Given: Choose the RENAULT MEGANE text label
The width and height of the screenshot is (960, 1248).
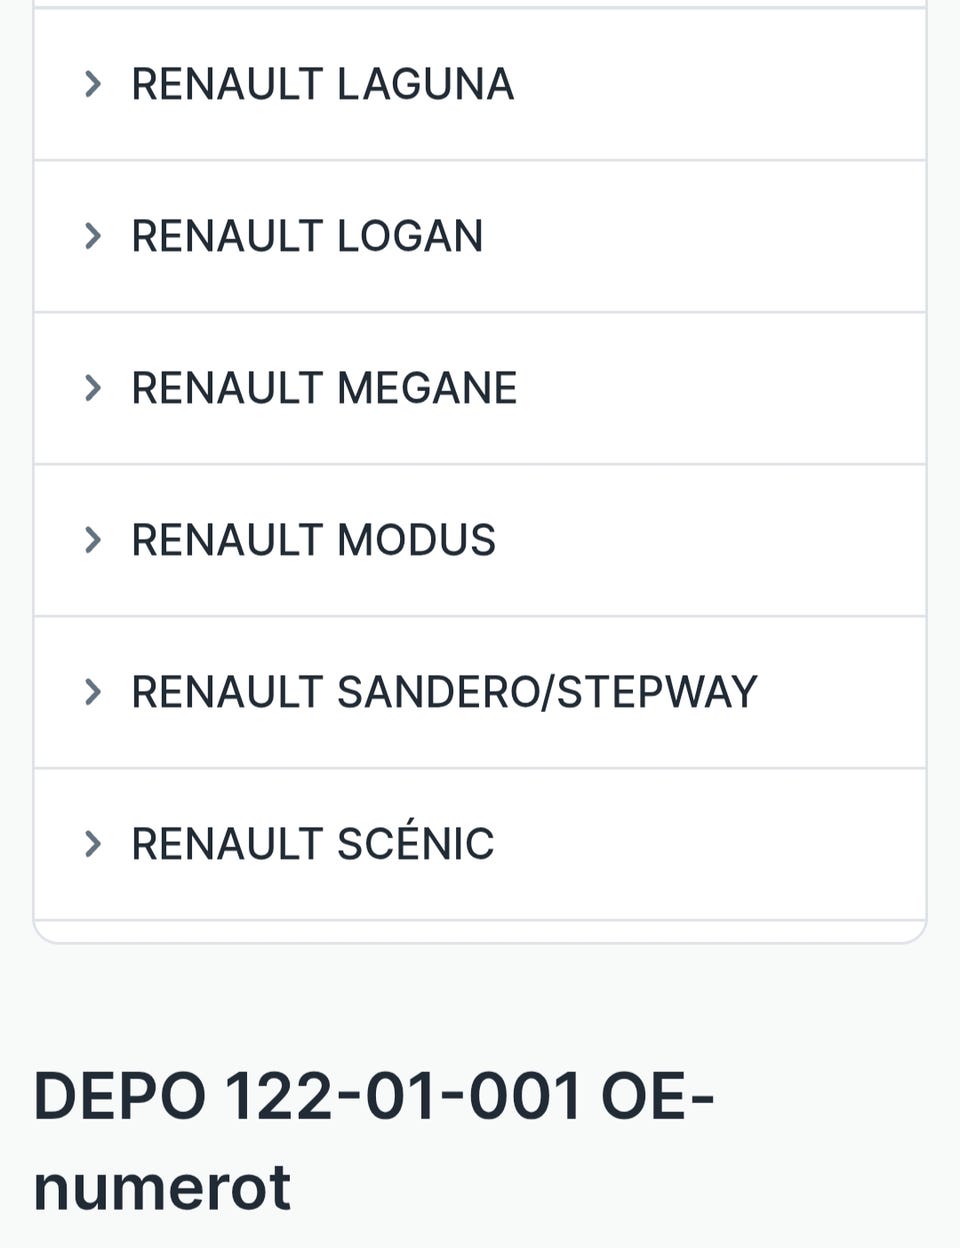Looking at the screenshot, I should pyautogui.click(x=324, y=388).
